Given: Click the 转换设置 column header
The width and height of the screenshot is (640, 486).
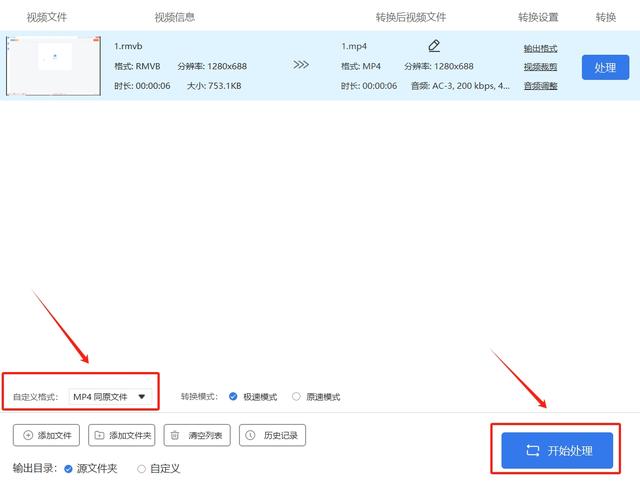Looking at the screenshot, I should 538,17.
